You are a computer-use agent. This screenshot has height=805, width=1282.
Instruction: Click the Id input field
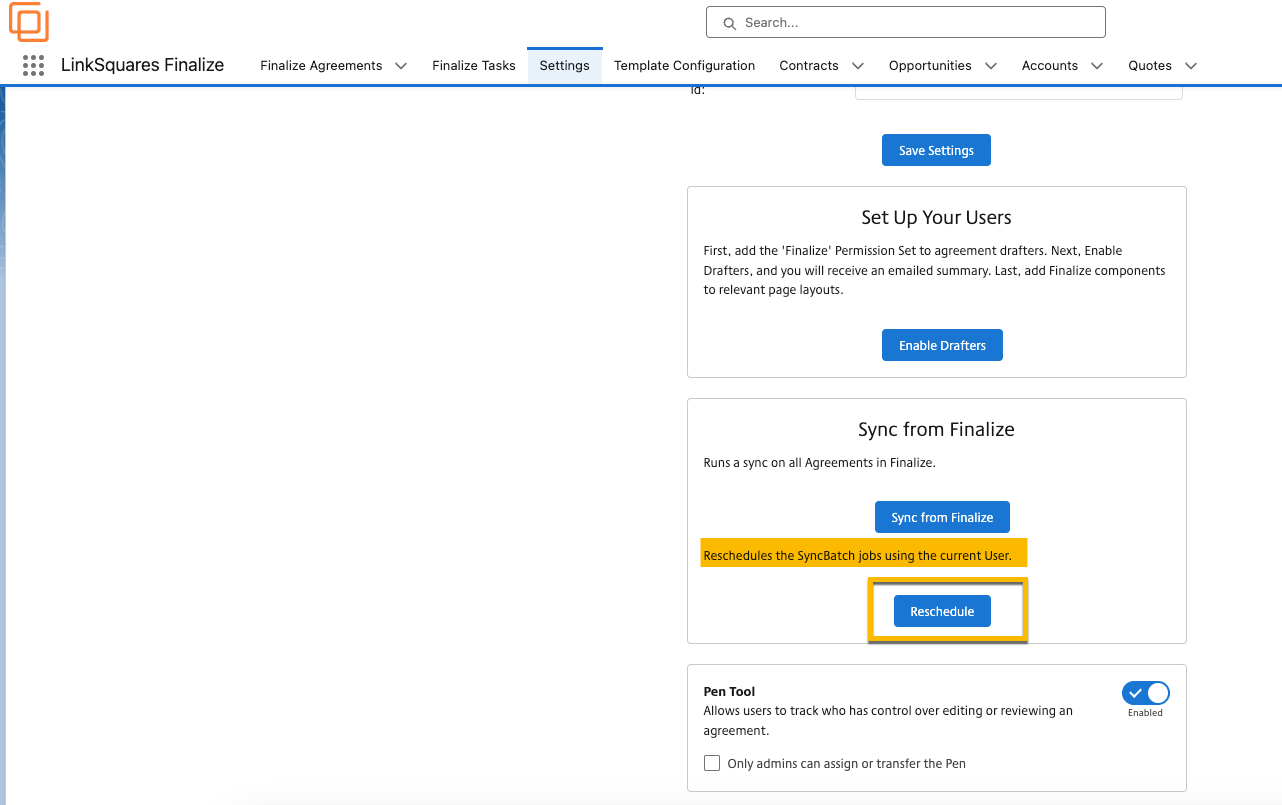(1018, 93)
